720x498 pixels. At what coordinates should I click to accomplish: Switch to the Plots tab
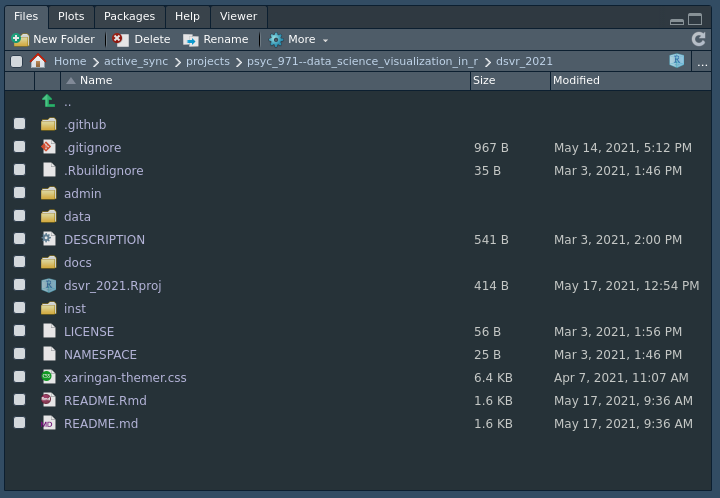click(x=71, y=16)
